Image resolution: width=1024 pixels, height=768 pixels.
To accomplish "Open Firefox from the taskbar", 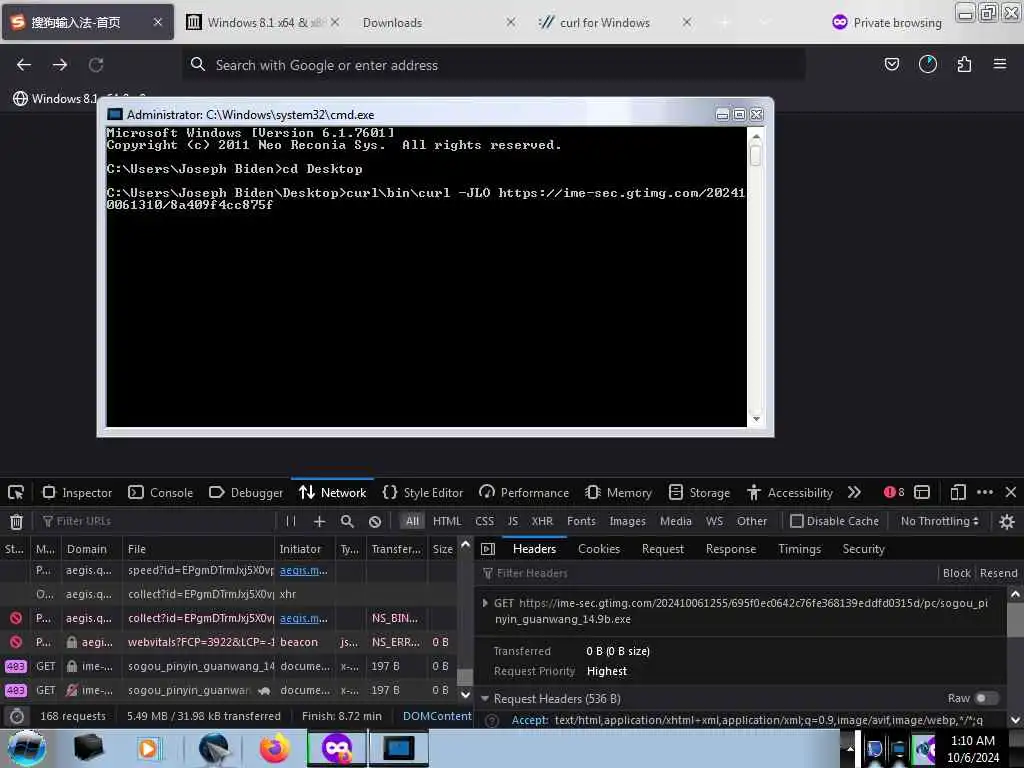I will [x=274, y=748].
